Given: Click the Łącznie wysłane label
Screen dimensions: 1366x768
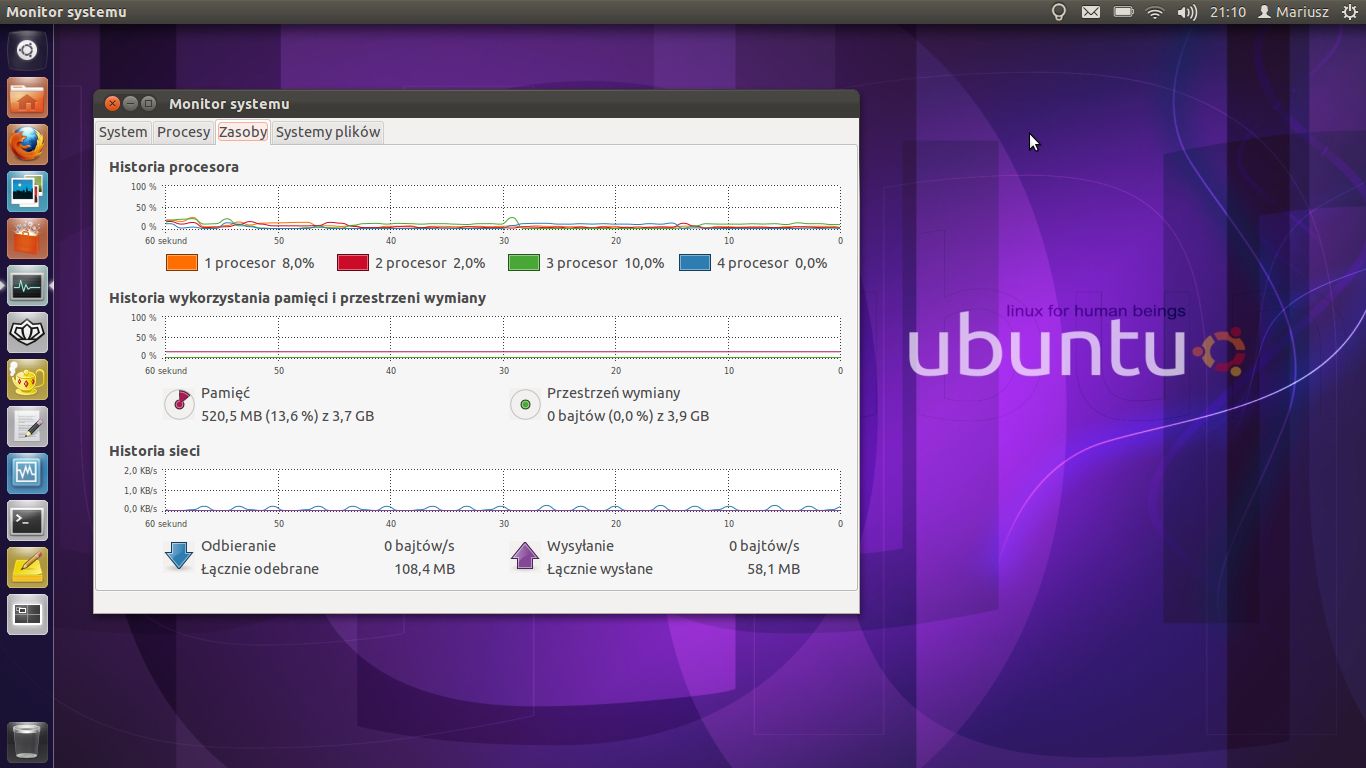Looking at the screenshot, I should [600, 569].
